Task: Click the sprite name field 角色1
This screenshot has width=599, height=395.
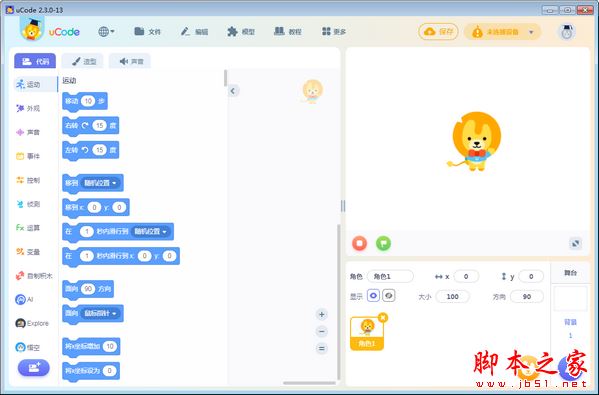Action: tap(390, 276)
